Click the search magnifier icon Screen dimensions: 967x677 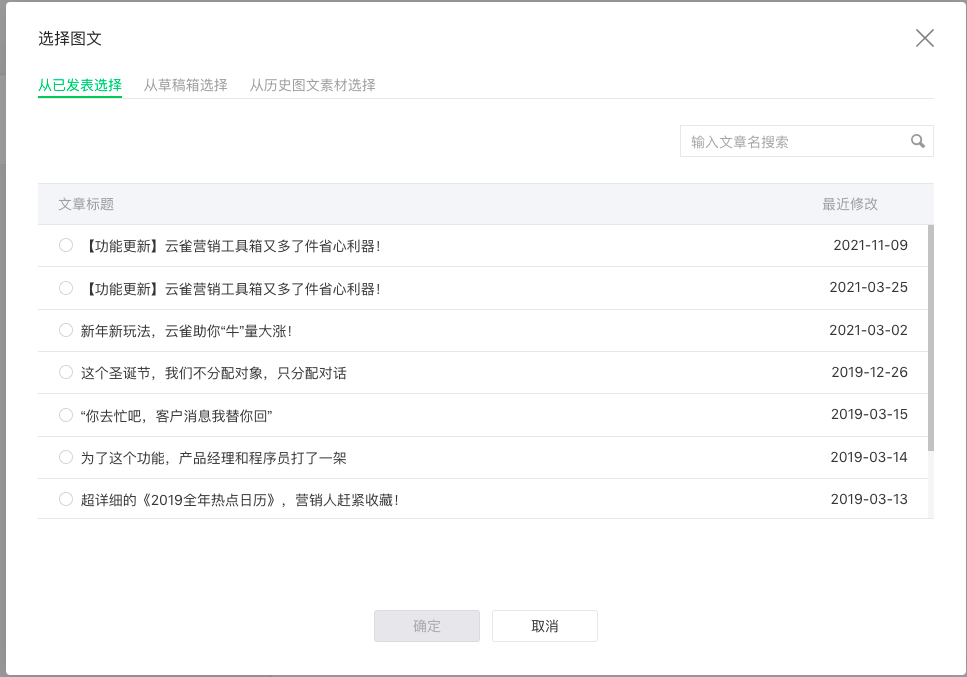[918, 141]
